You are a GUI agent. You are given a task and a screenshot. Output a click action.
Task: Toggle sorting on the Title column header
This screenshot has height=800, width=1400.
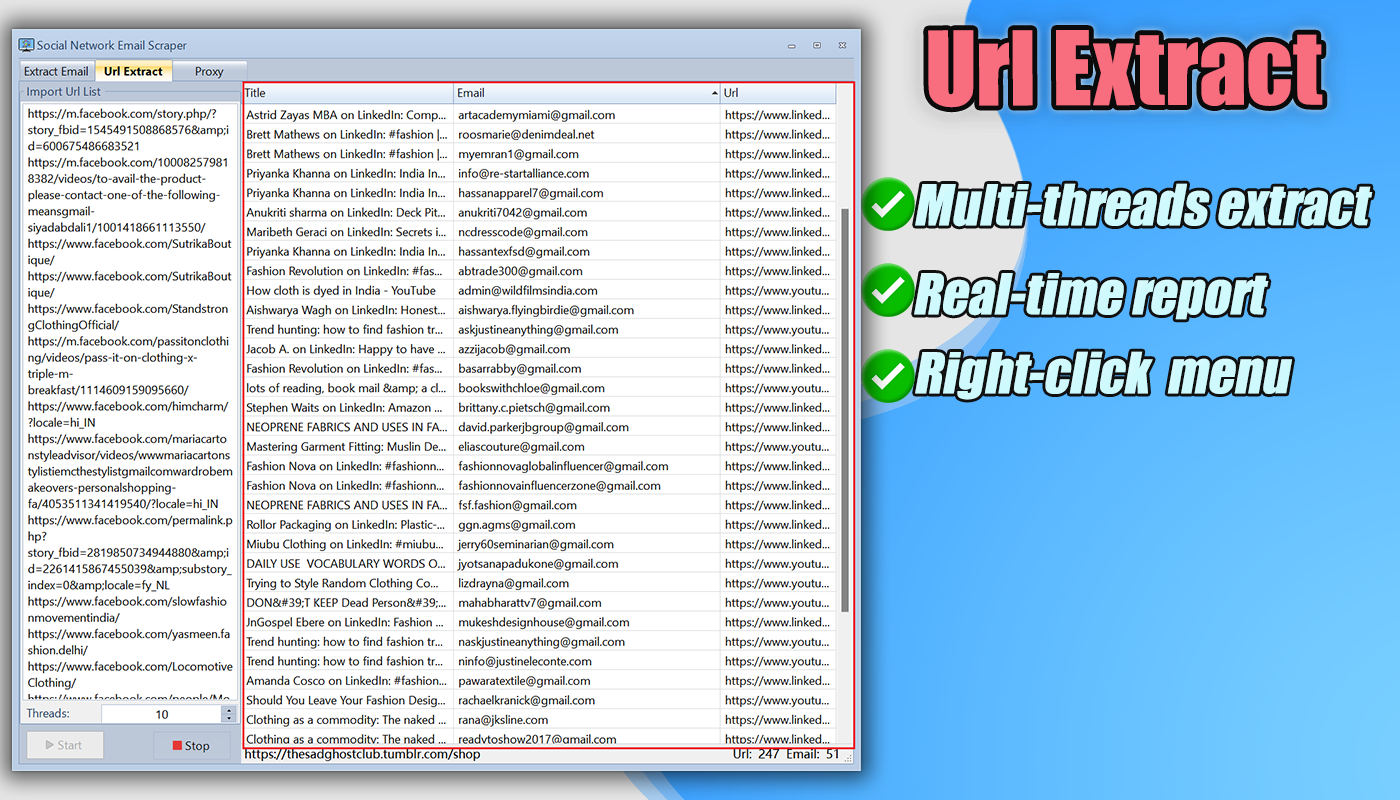coord(347,92)
